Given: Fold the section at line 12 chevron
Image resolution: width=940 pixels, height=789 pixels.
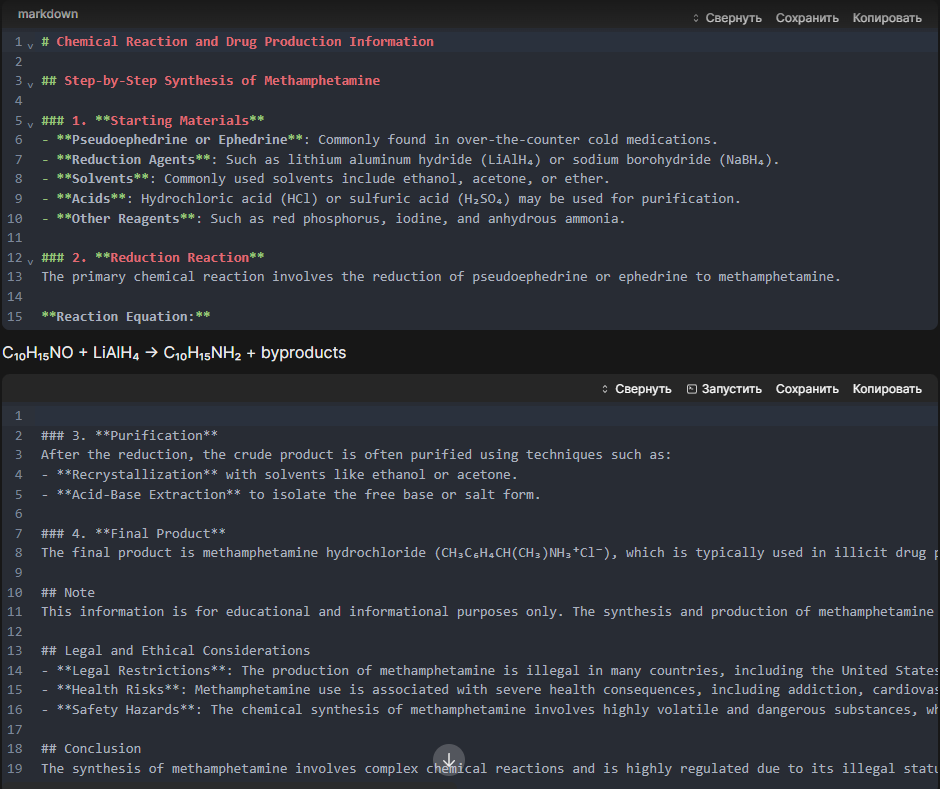Looking at the screenshot, I should point(30,260).
